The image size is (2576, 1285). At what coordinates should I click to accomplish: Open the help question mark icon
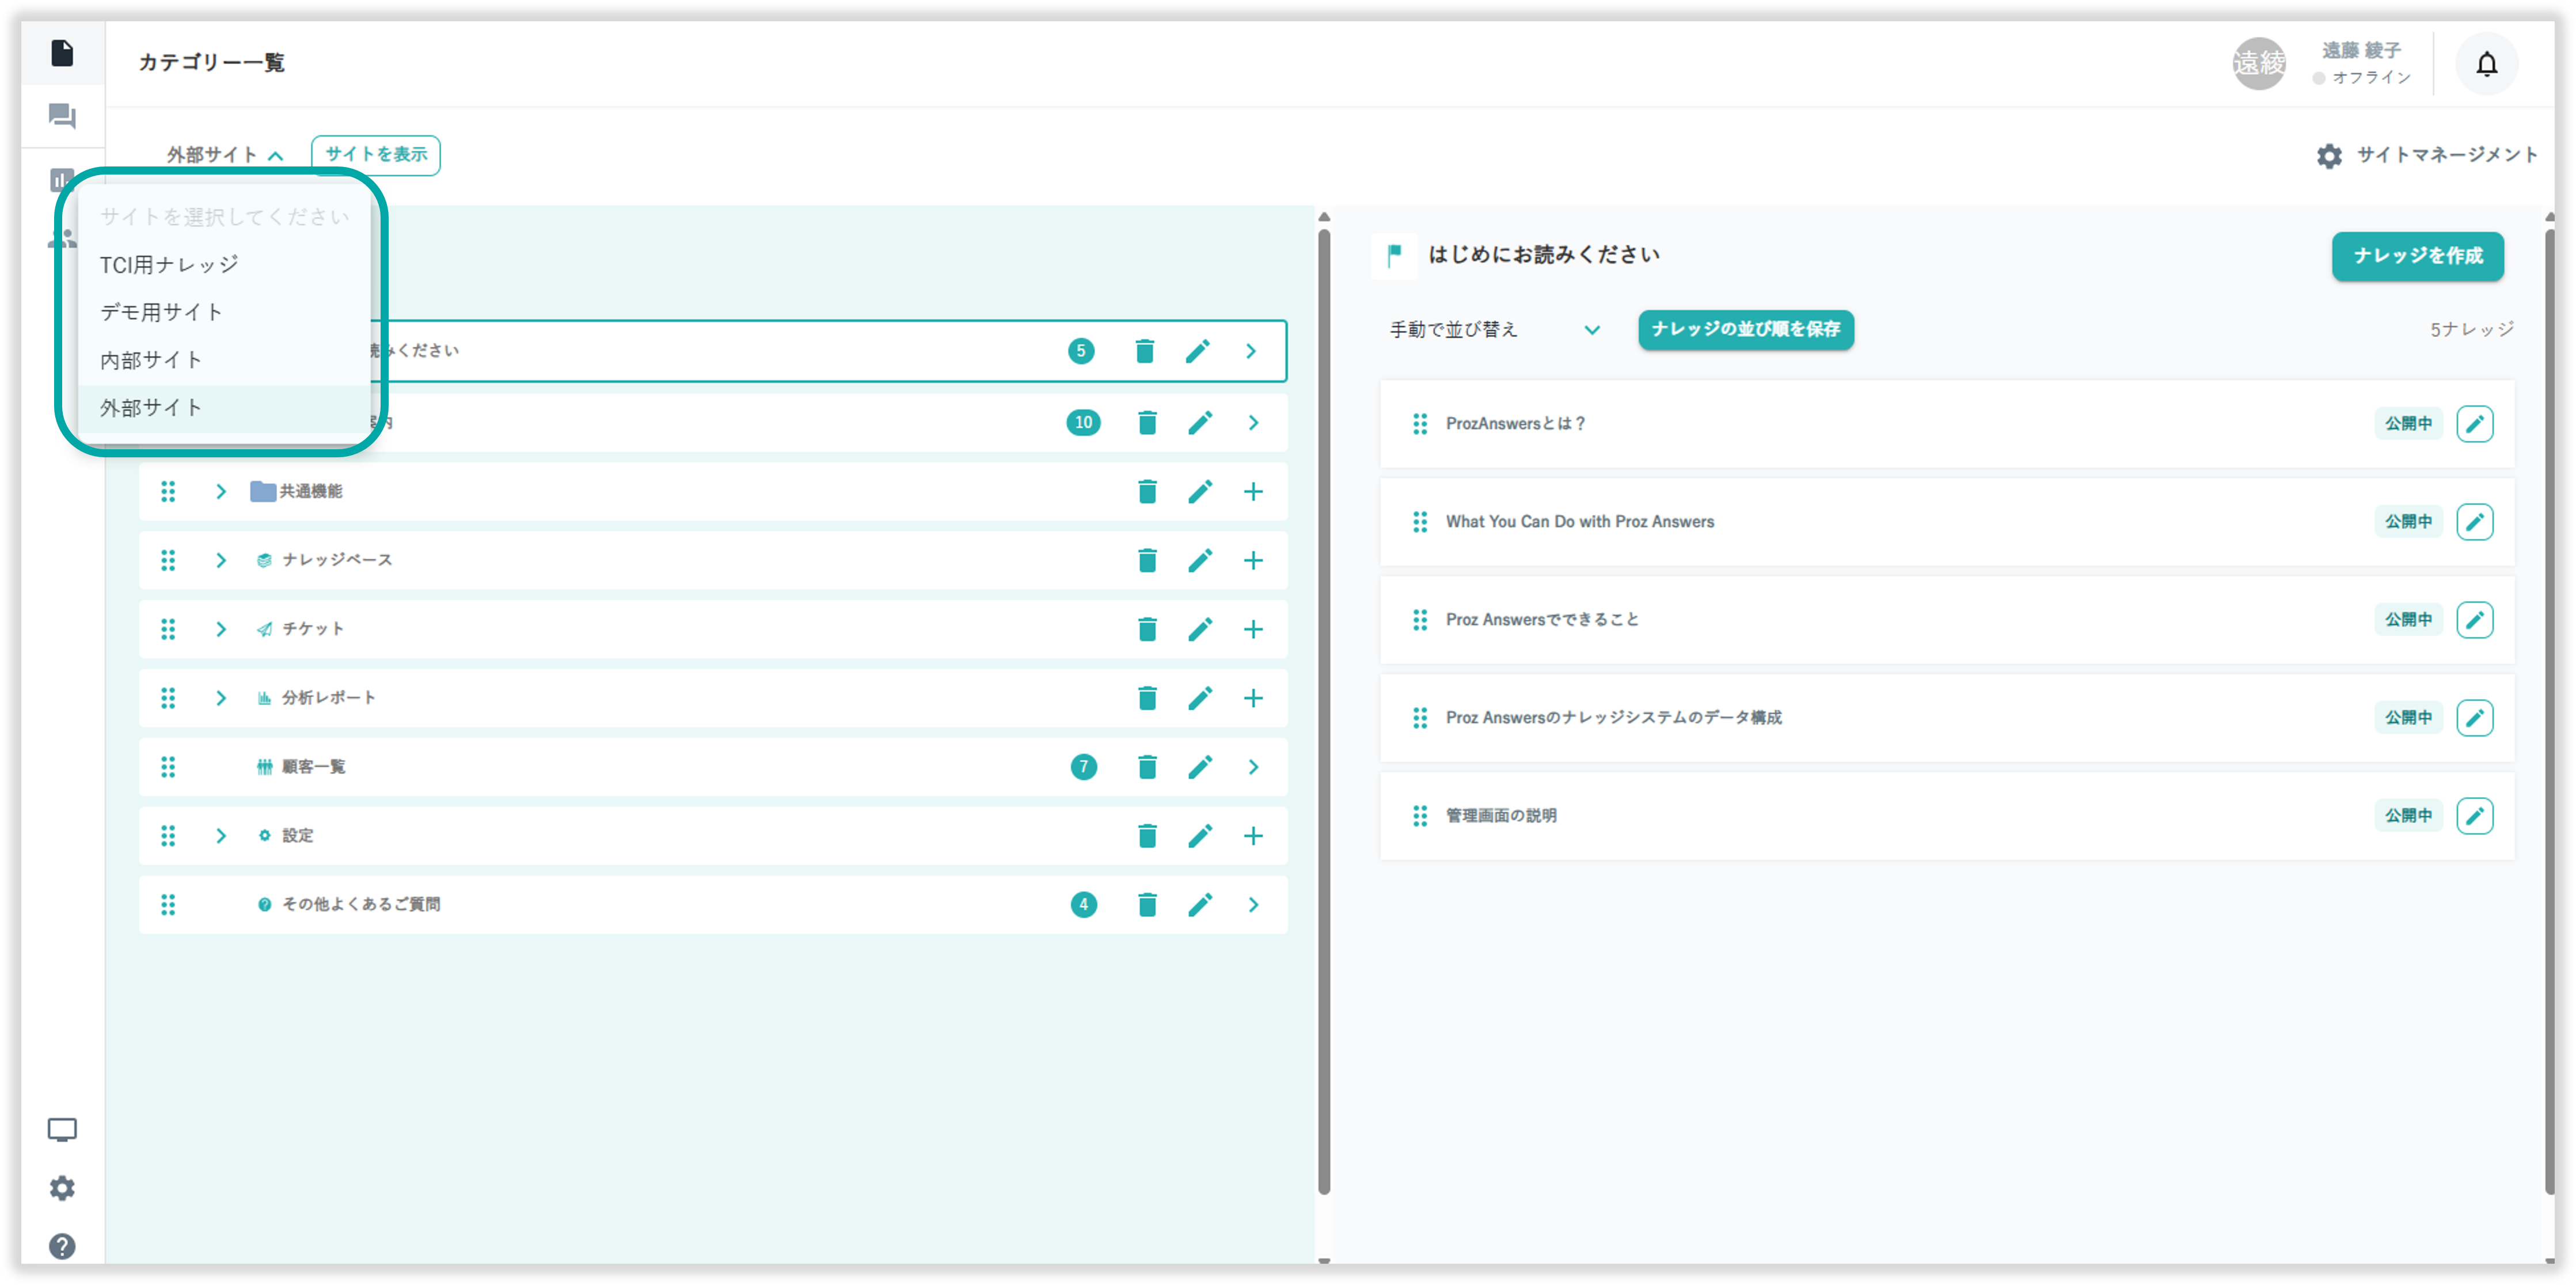click(62, 1246)
